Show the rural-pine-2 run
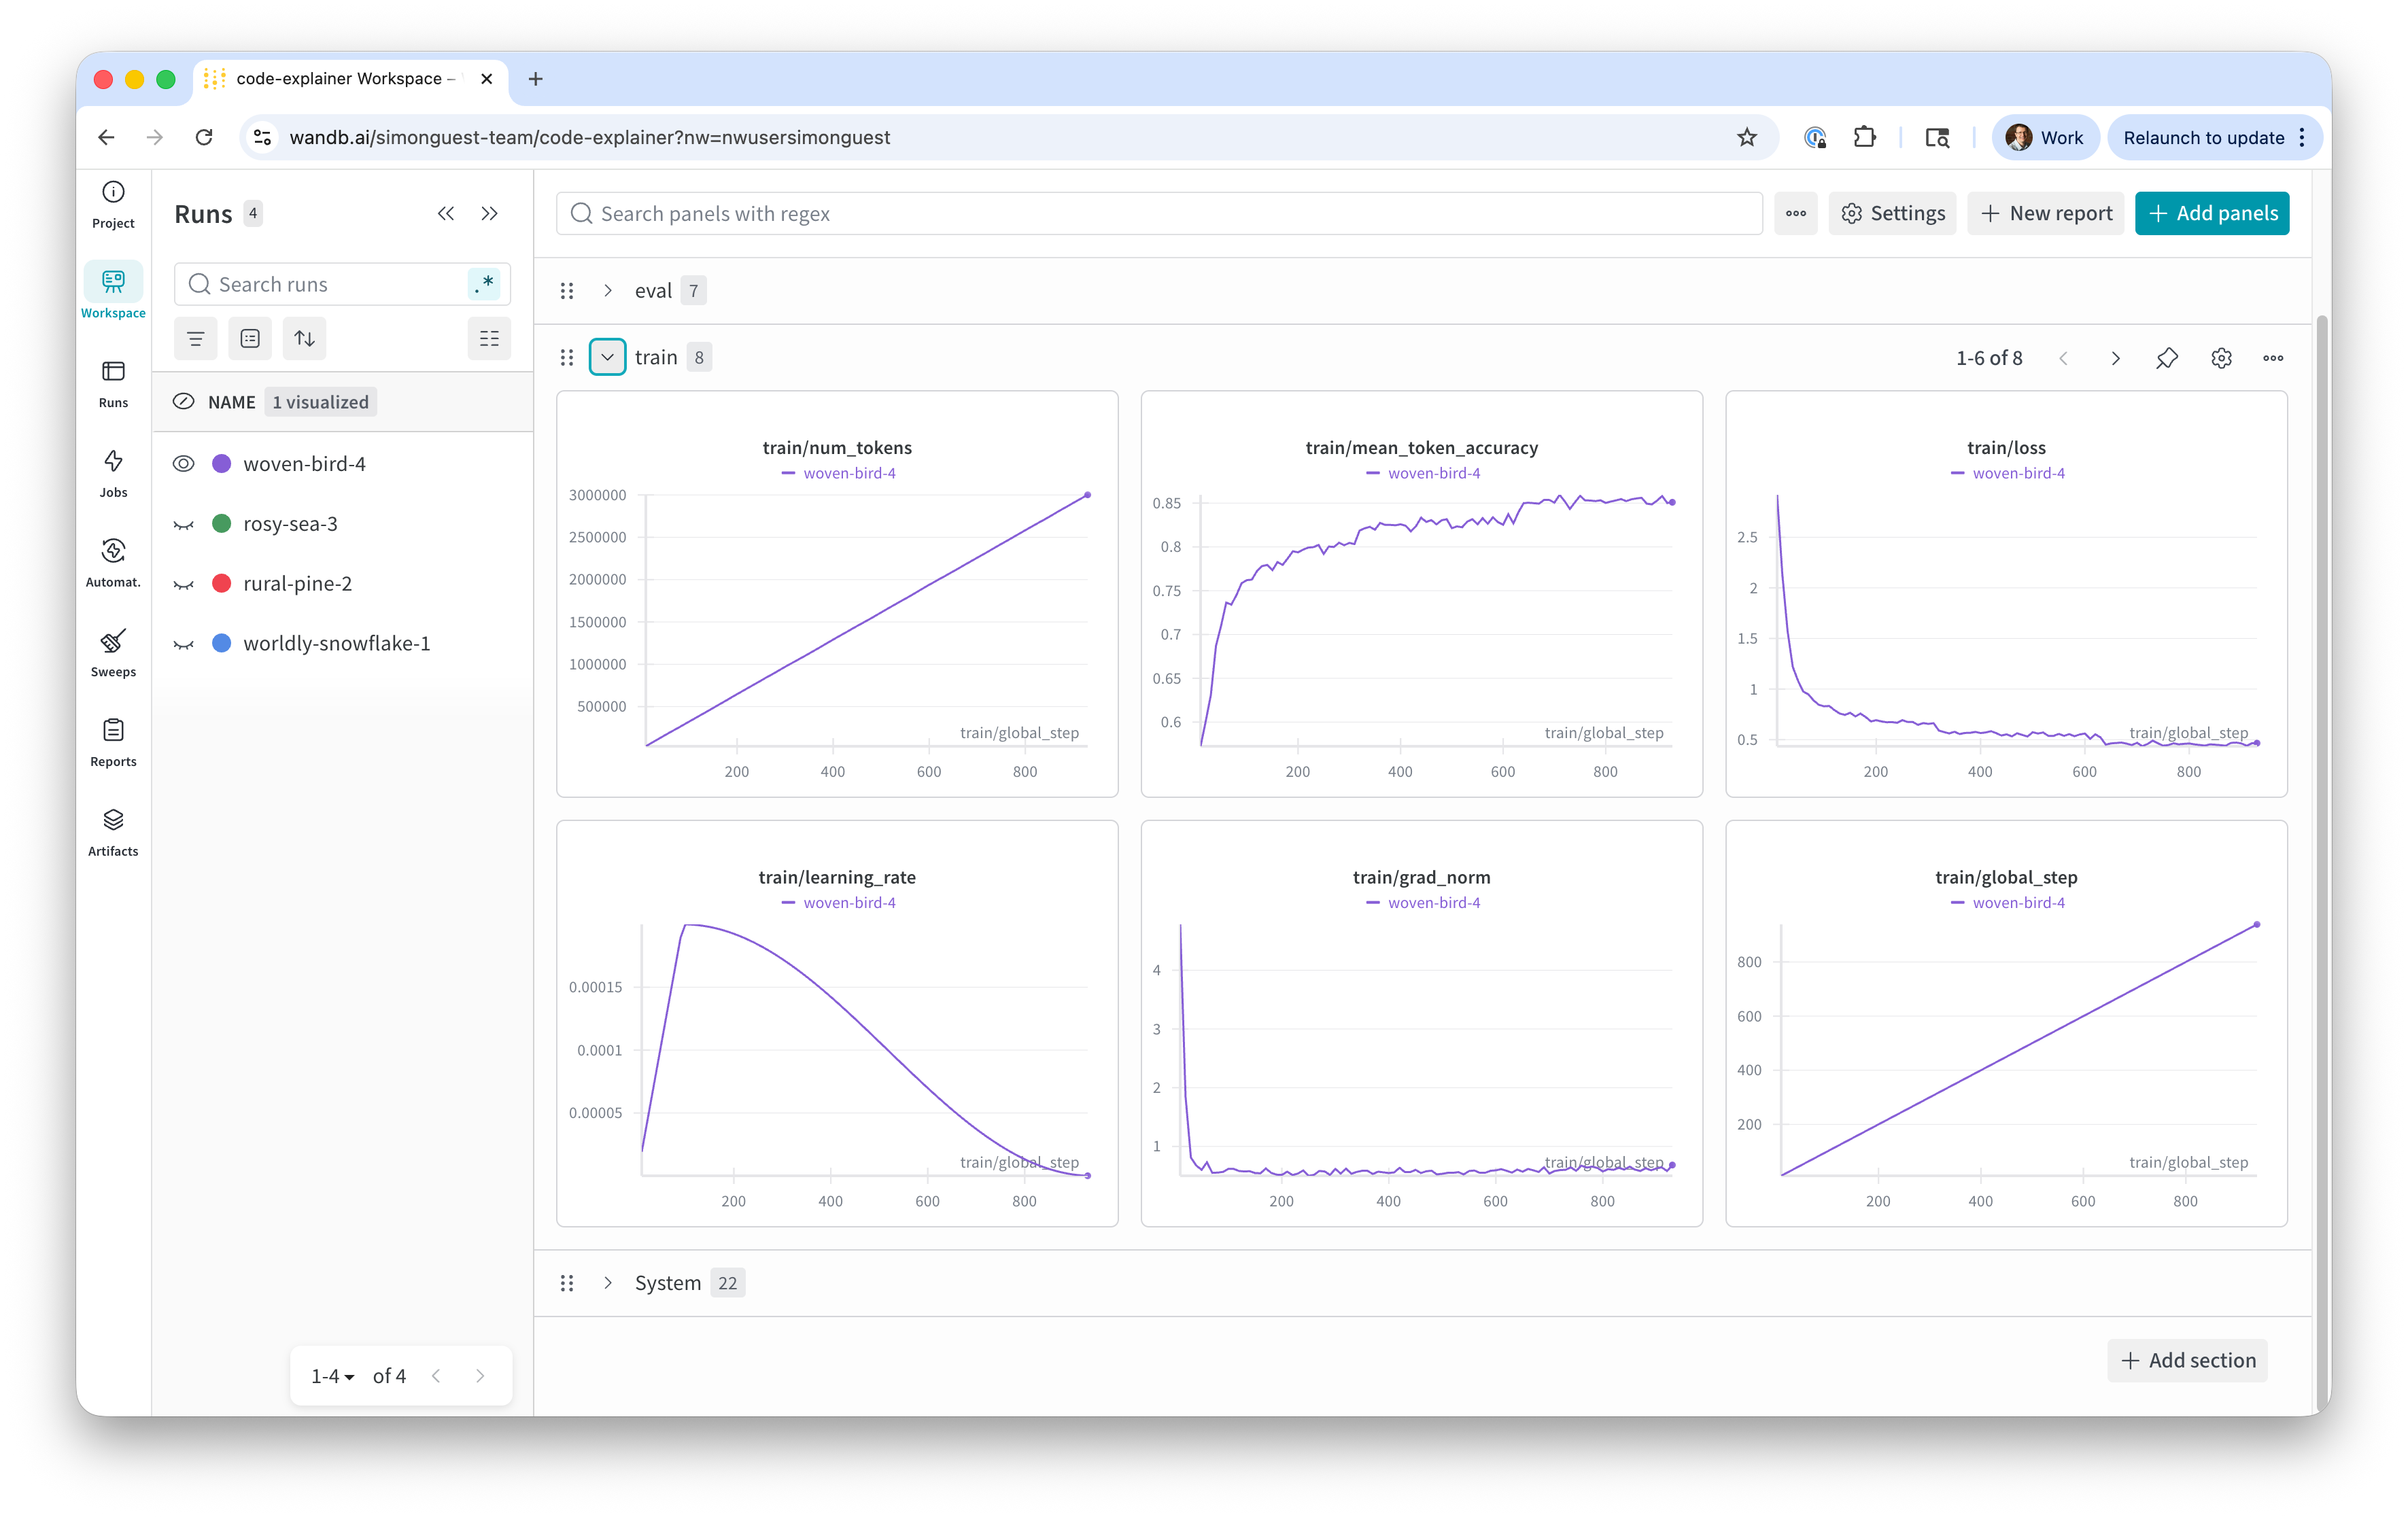 pyautogui.click(x=183, y=584)
